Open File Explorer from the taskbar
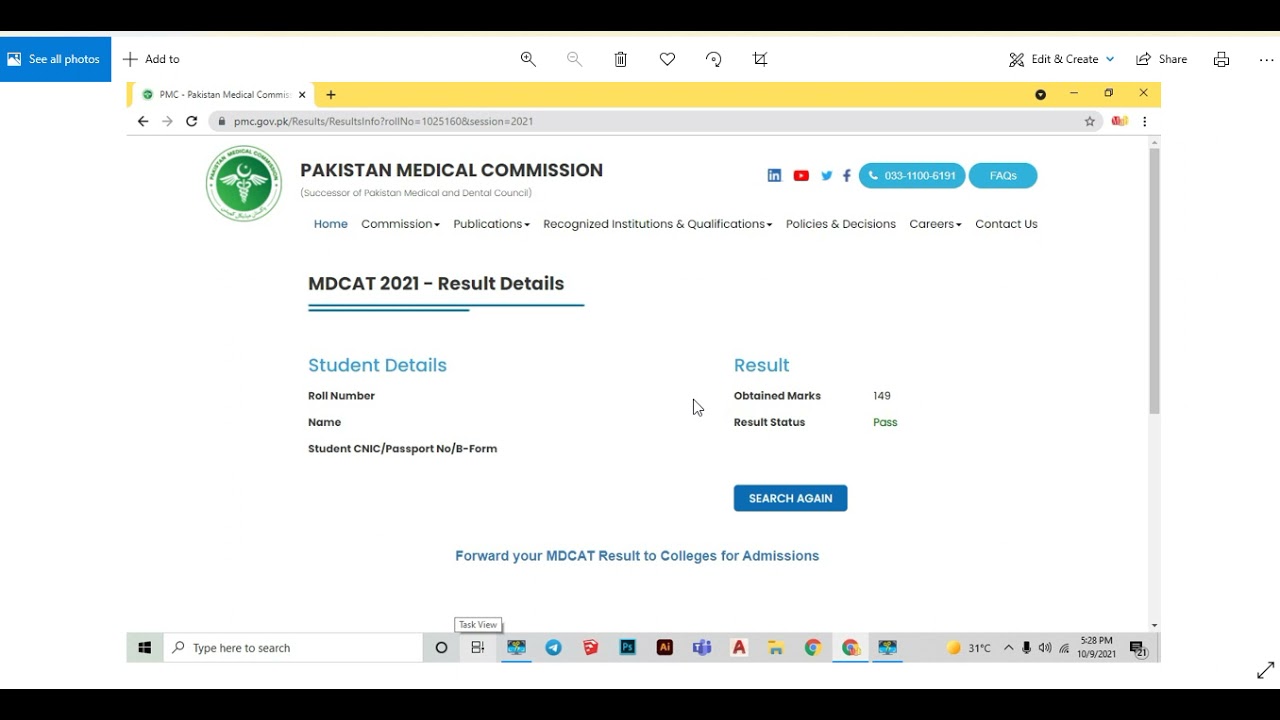The height and width of the screenshot is (720, 1280). [x=776, y=648]
